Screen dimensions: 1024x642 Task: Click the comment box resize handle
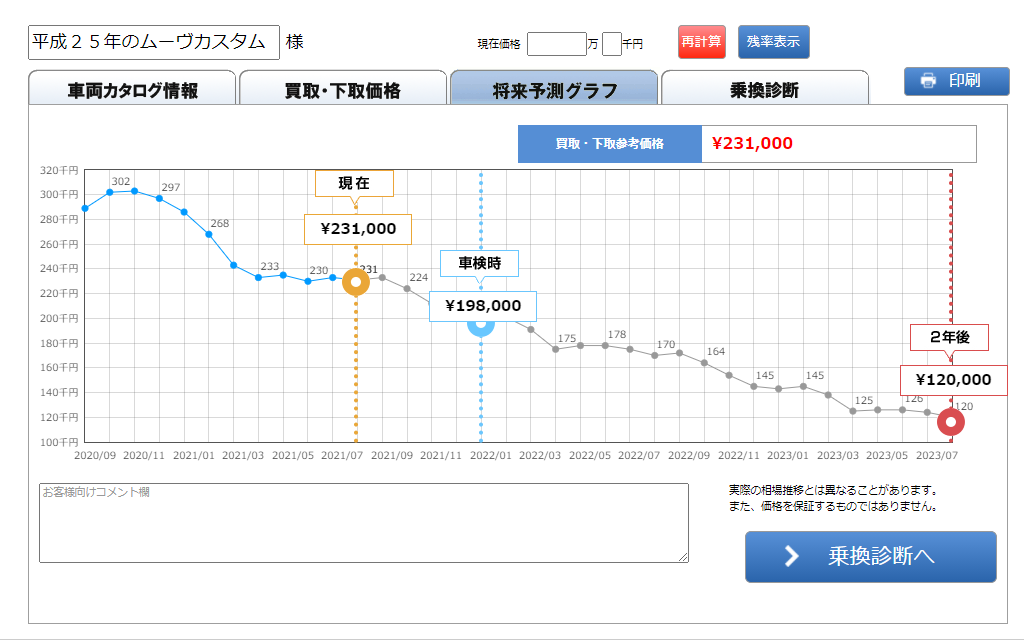(683, 557)
